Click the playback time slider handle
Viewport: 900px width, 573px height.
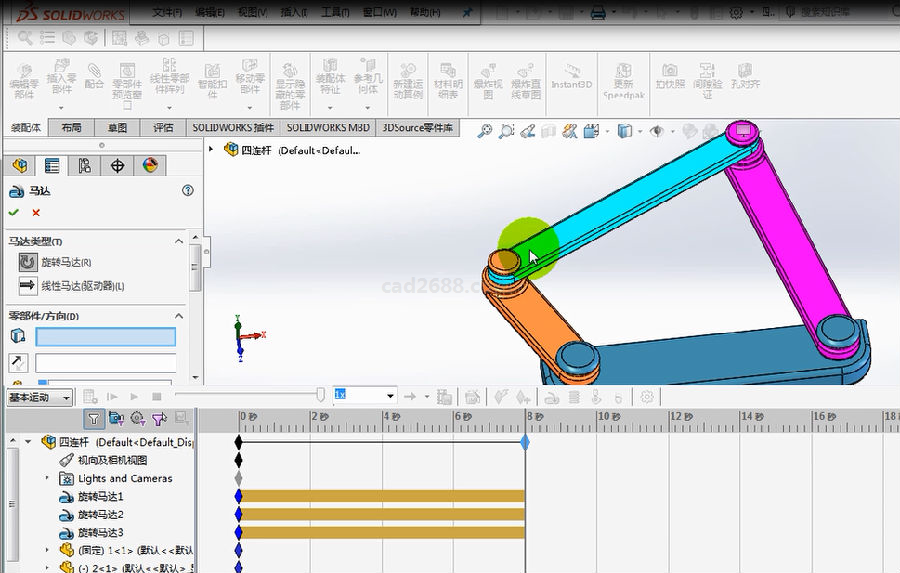[320, 396]
